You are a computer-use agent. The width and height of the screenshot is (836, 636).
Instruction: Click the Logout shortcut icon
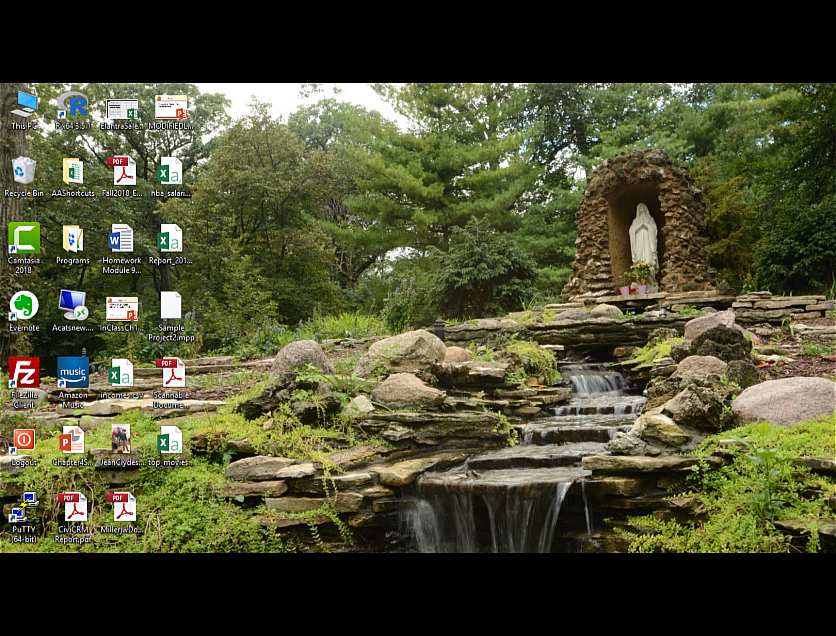tap(24, 440)
